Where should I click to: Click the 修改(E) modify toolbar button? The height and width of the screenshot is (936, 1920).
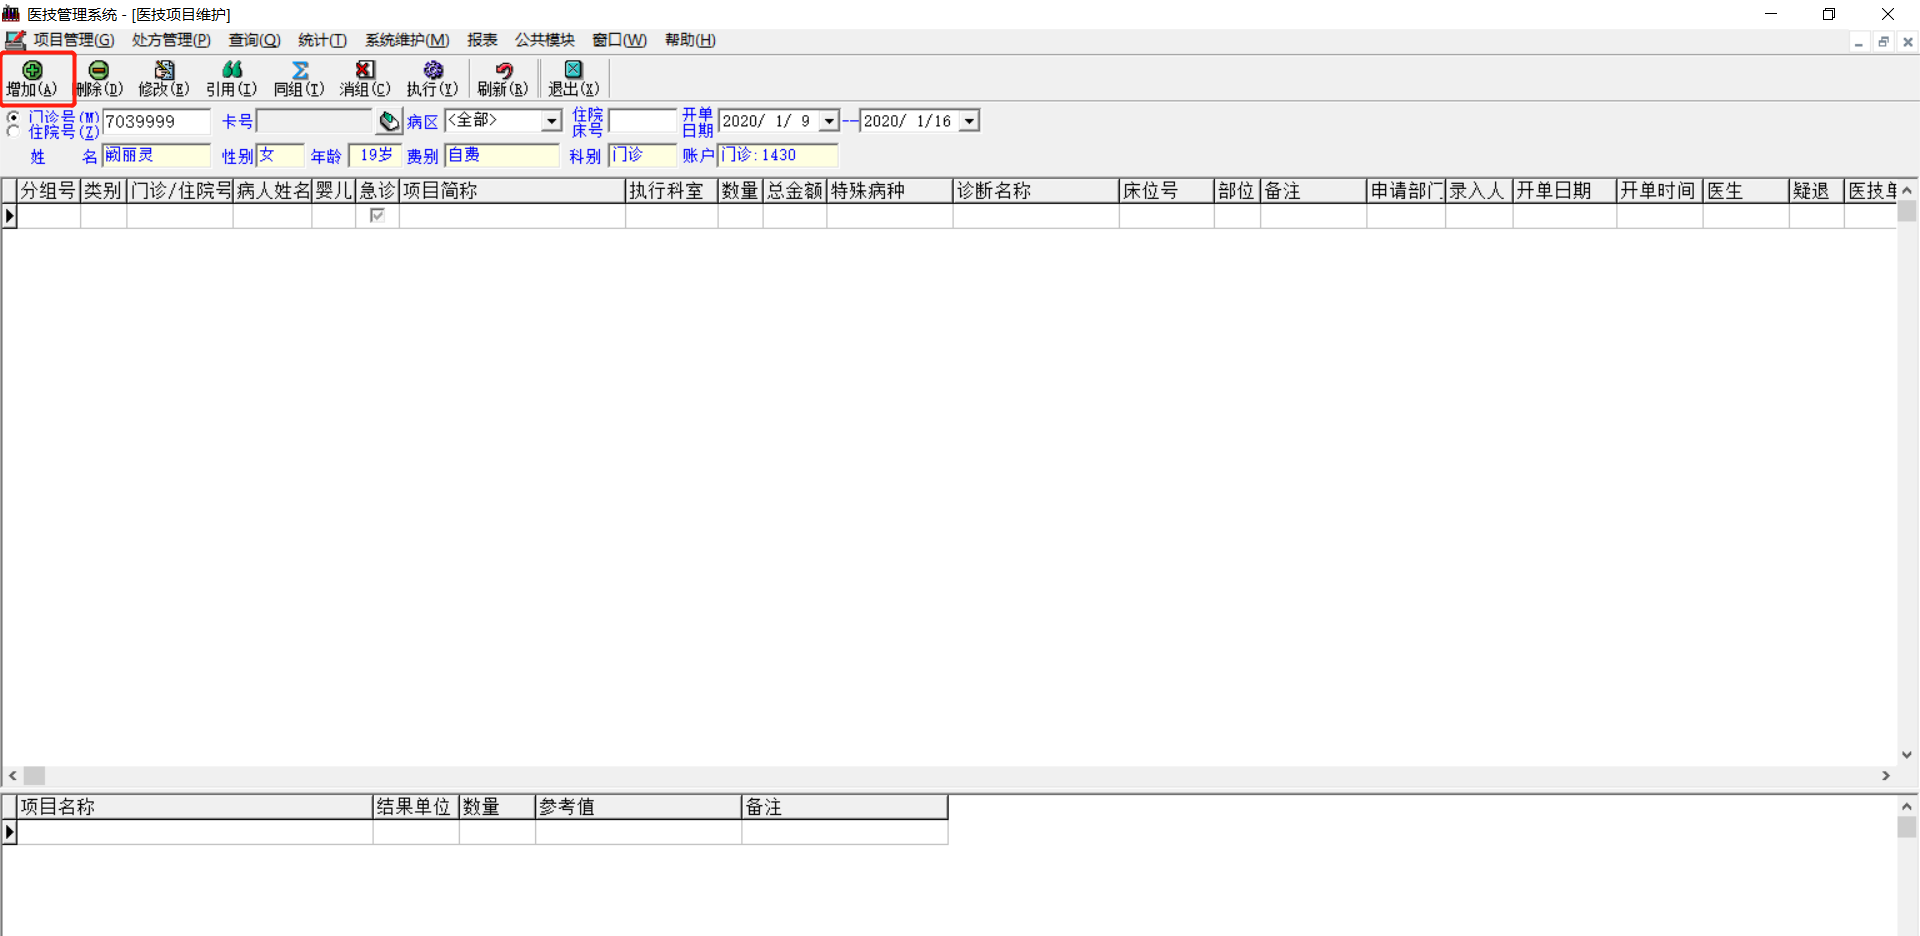(164, 78)
